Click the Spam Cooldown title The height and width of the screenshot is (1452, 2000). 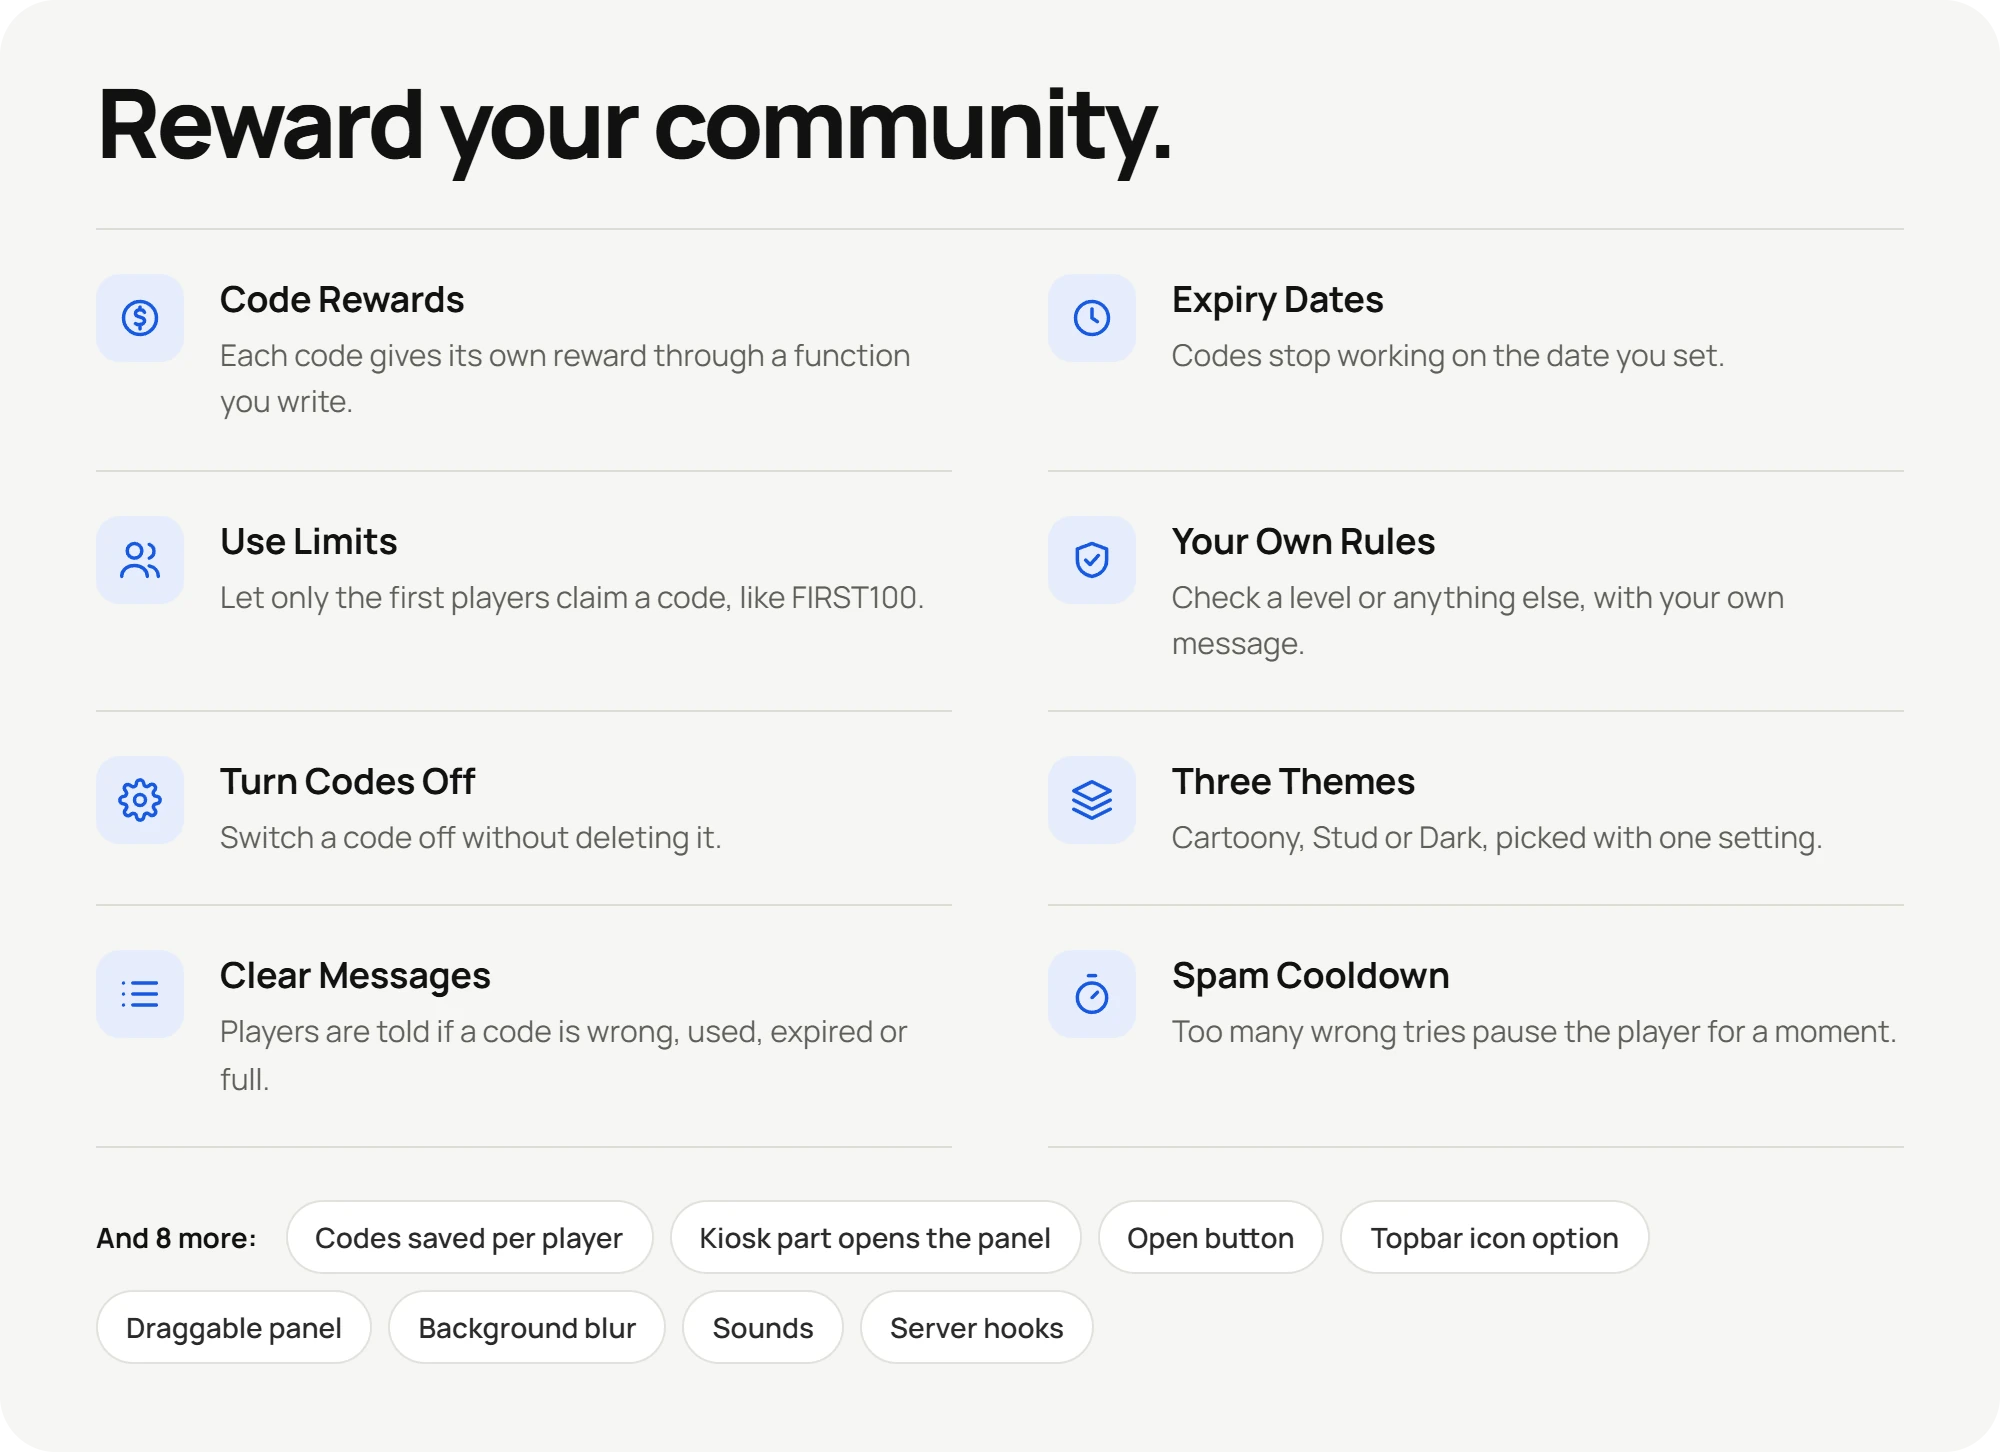(x=1310, y=976)
